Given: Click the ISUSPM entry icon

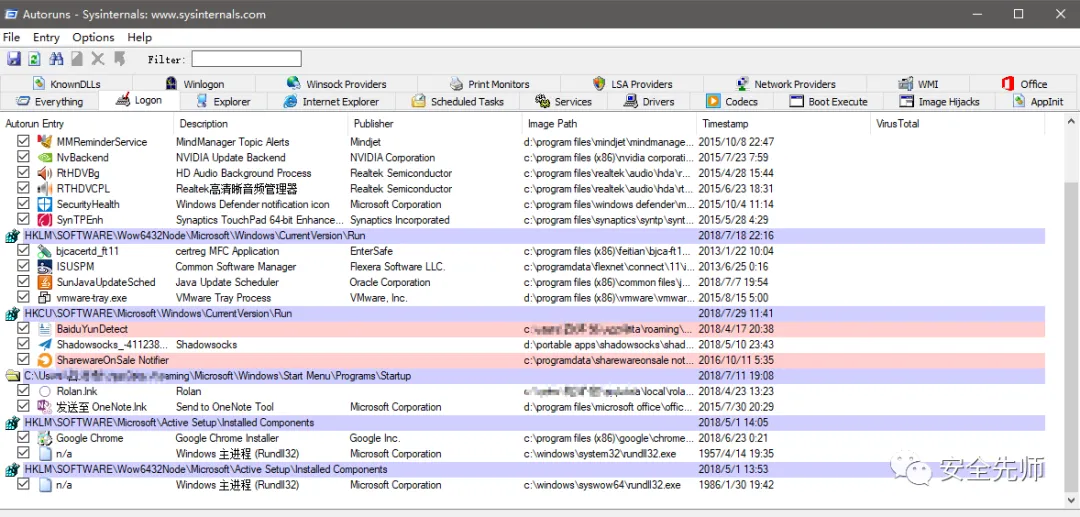Looking at the screenshot, I should click(x=45, y=266).
